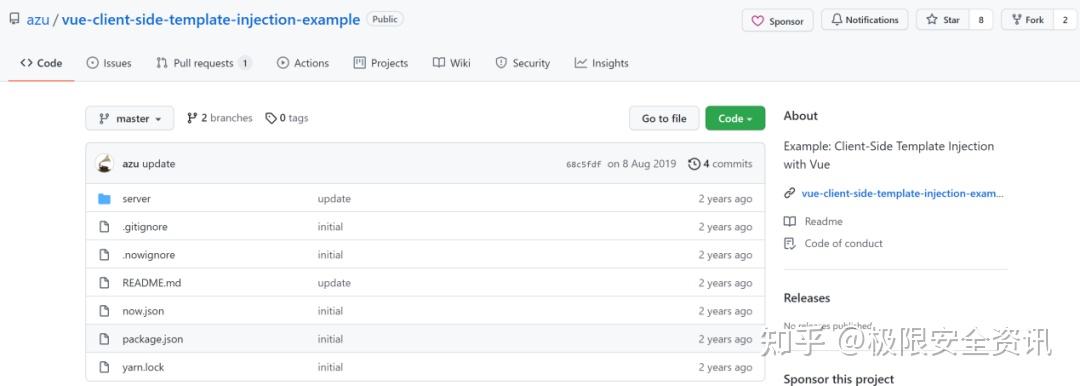Click the README.md file icon
This screenshot has height=386, width=1080.
(x=104, y=283)
